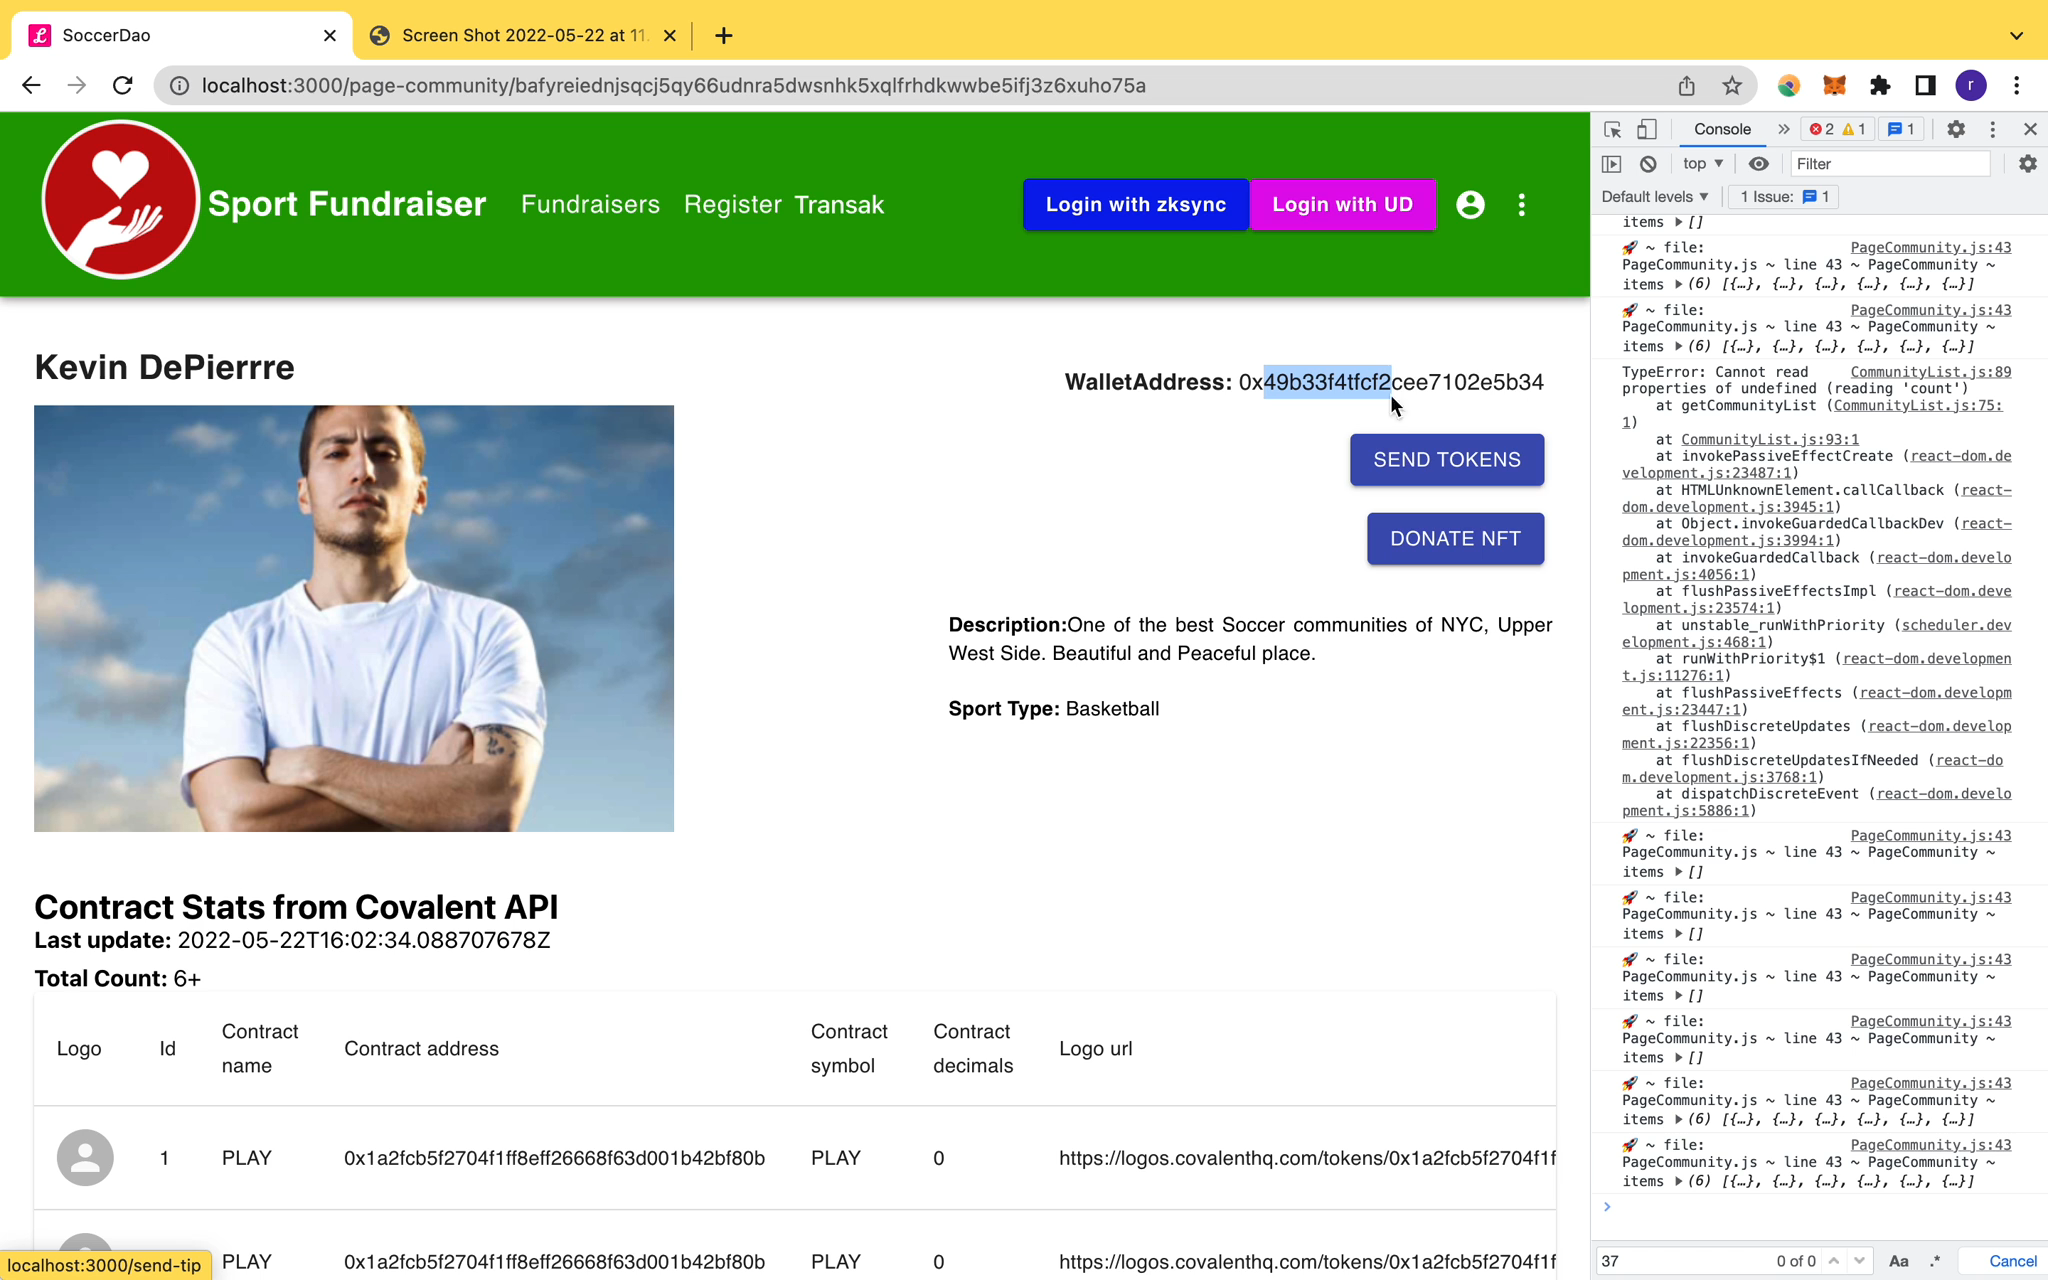Viewport: 2048px width, 1280px height.
Task: Clear the console with the ban icon
Action: coord(1648,164)
